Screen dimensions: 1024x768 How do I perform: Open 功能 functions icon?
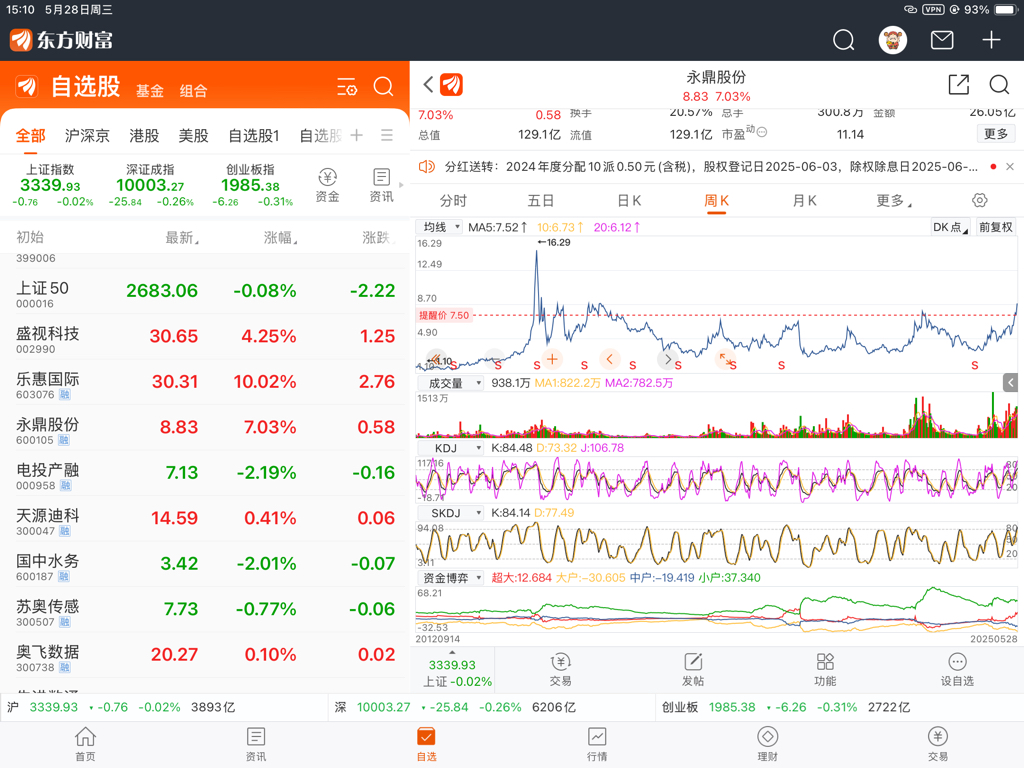click(825, 670)
